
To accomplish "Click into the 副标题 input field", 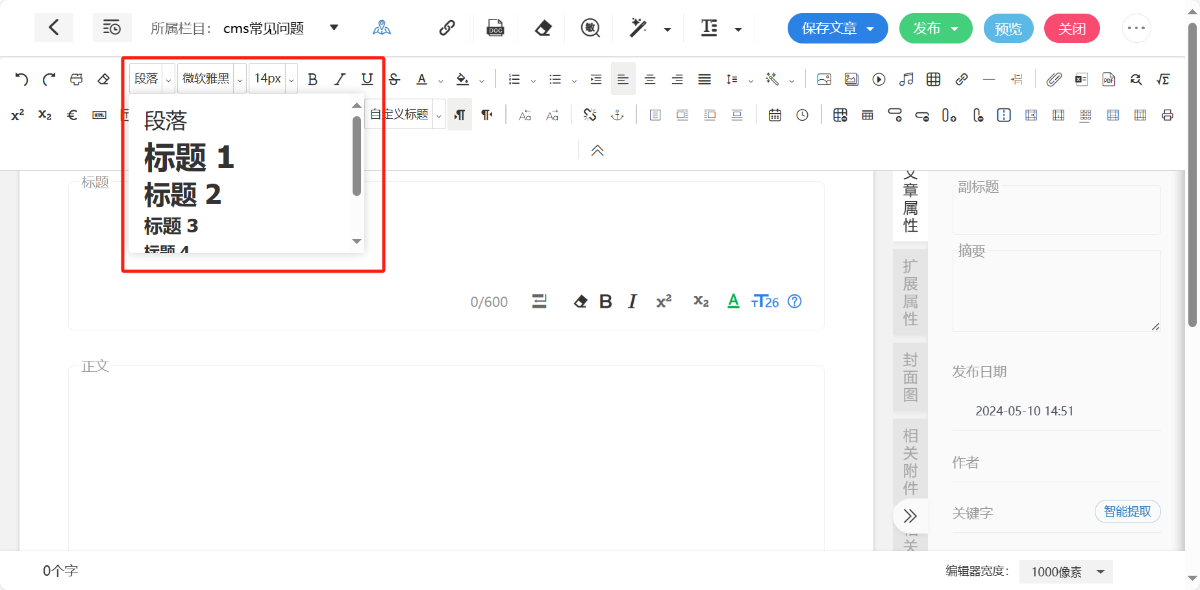I will coord(1056,212).
